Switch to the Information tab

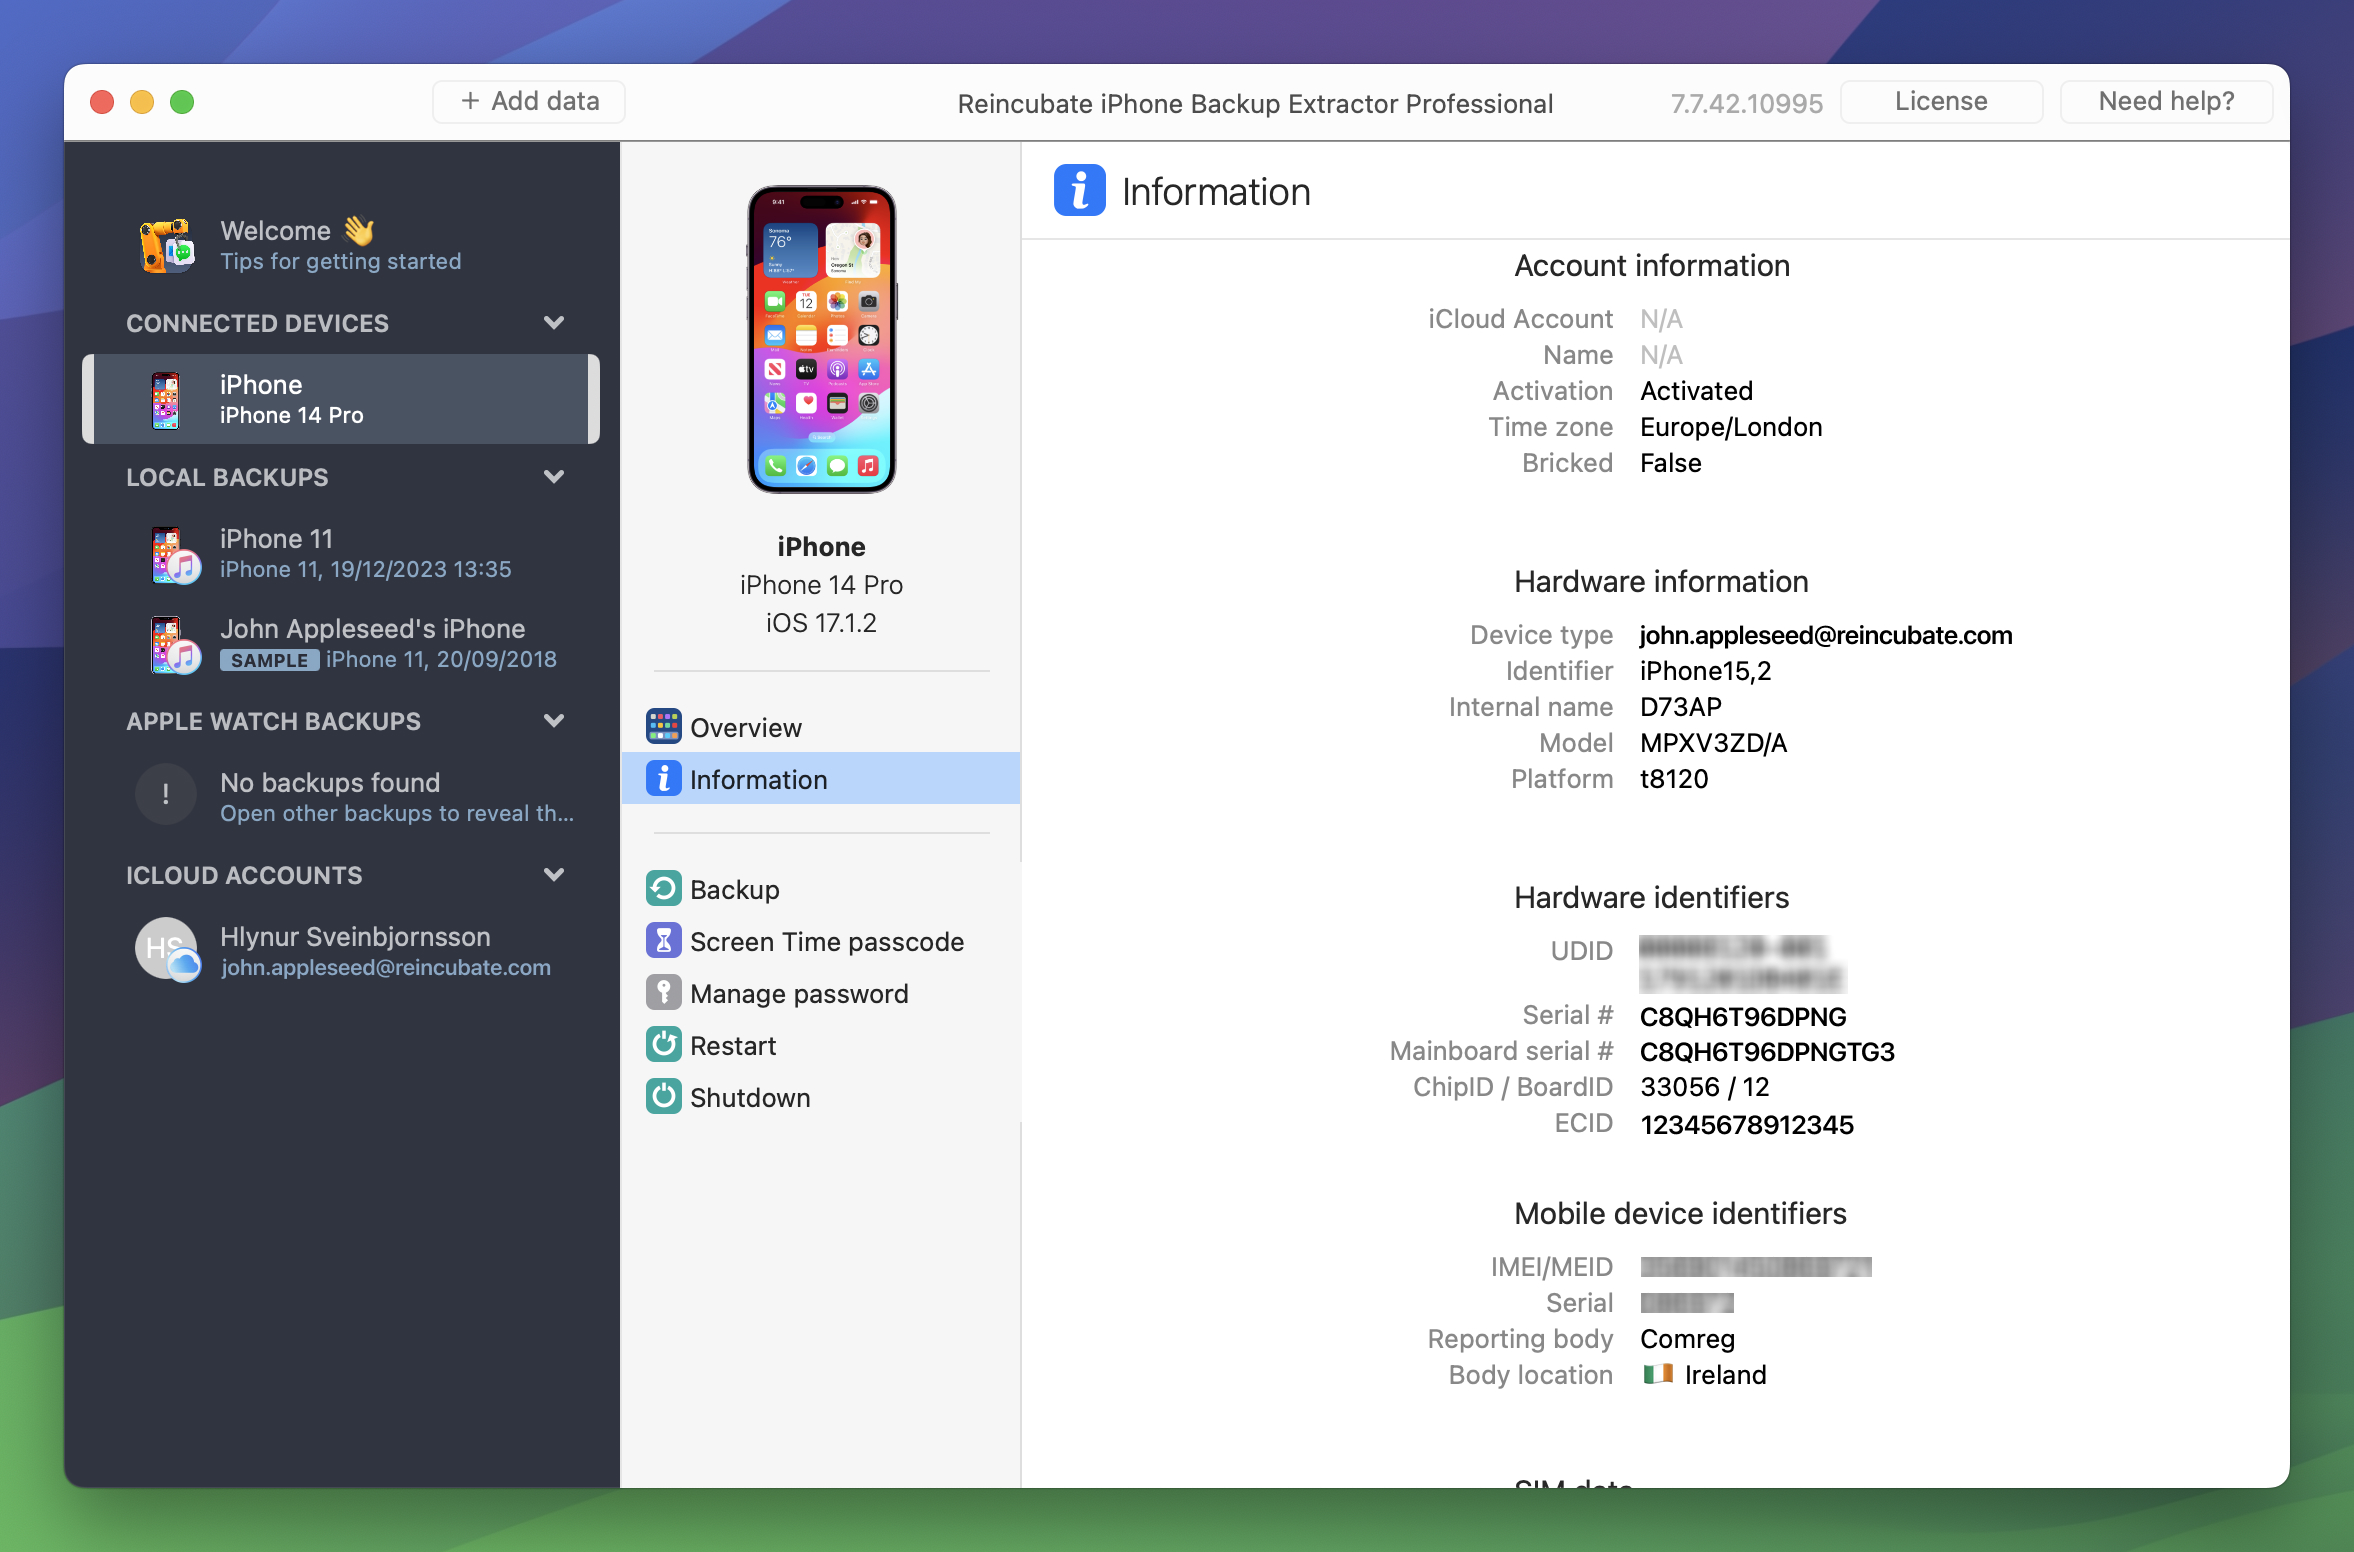(x=758, y=779)
